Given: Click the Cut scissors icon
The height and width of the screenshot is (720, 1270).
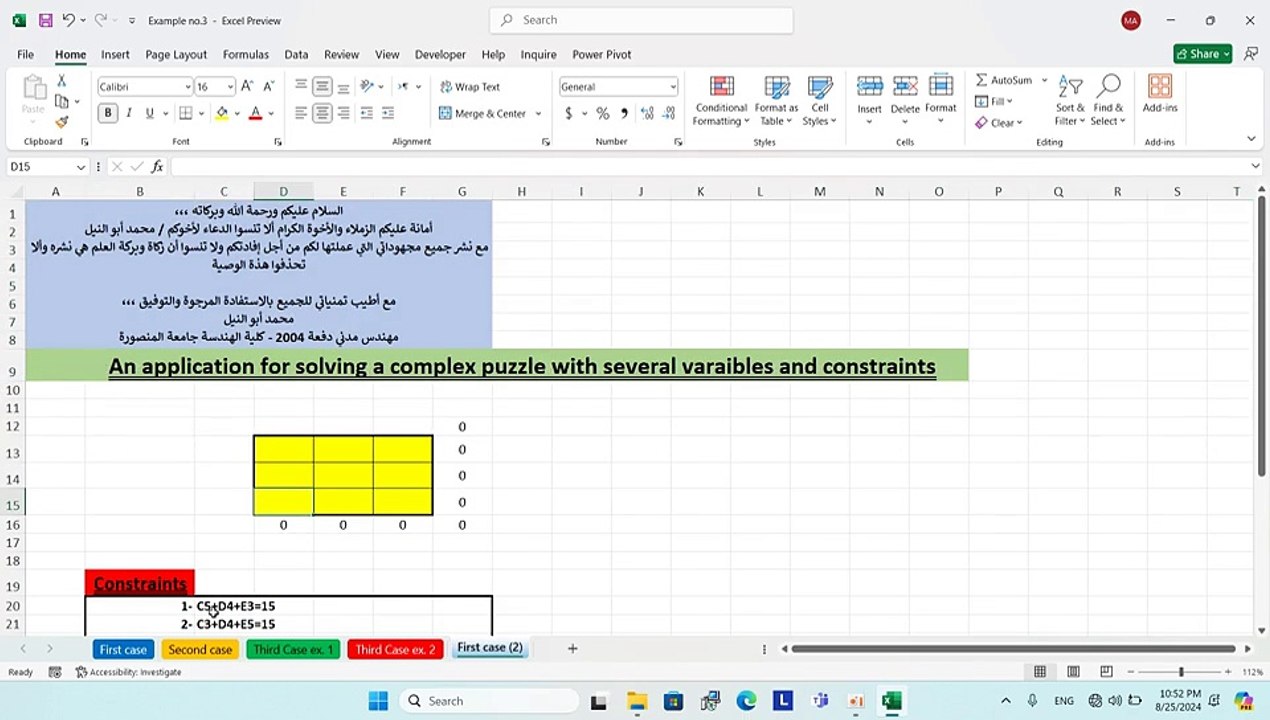Looking at the screenshot, I should [62, 81].
